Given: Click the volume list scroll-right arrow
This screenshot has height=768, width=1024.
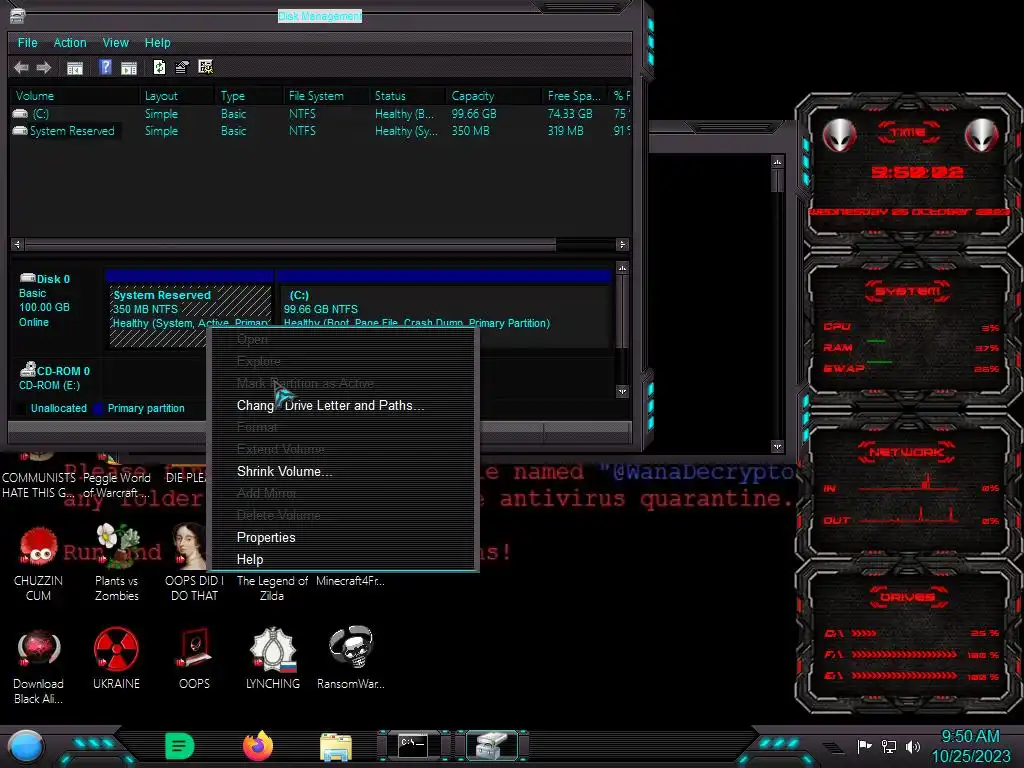Looking at the screenshot, I should [x=622, y=244].
